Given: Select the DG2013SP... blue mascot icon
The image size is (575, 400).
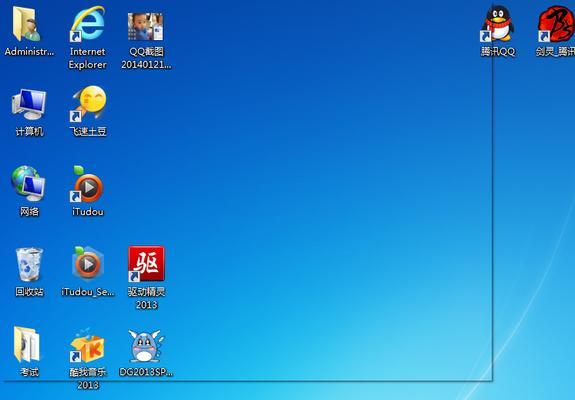Looking at the screenshot, I should tap(146, 346).
